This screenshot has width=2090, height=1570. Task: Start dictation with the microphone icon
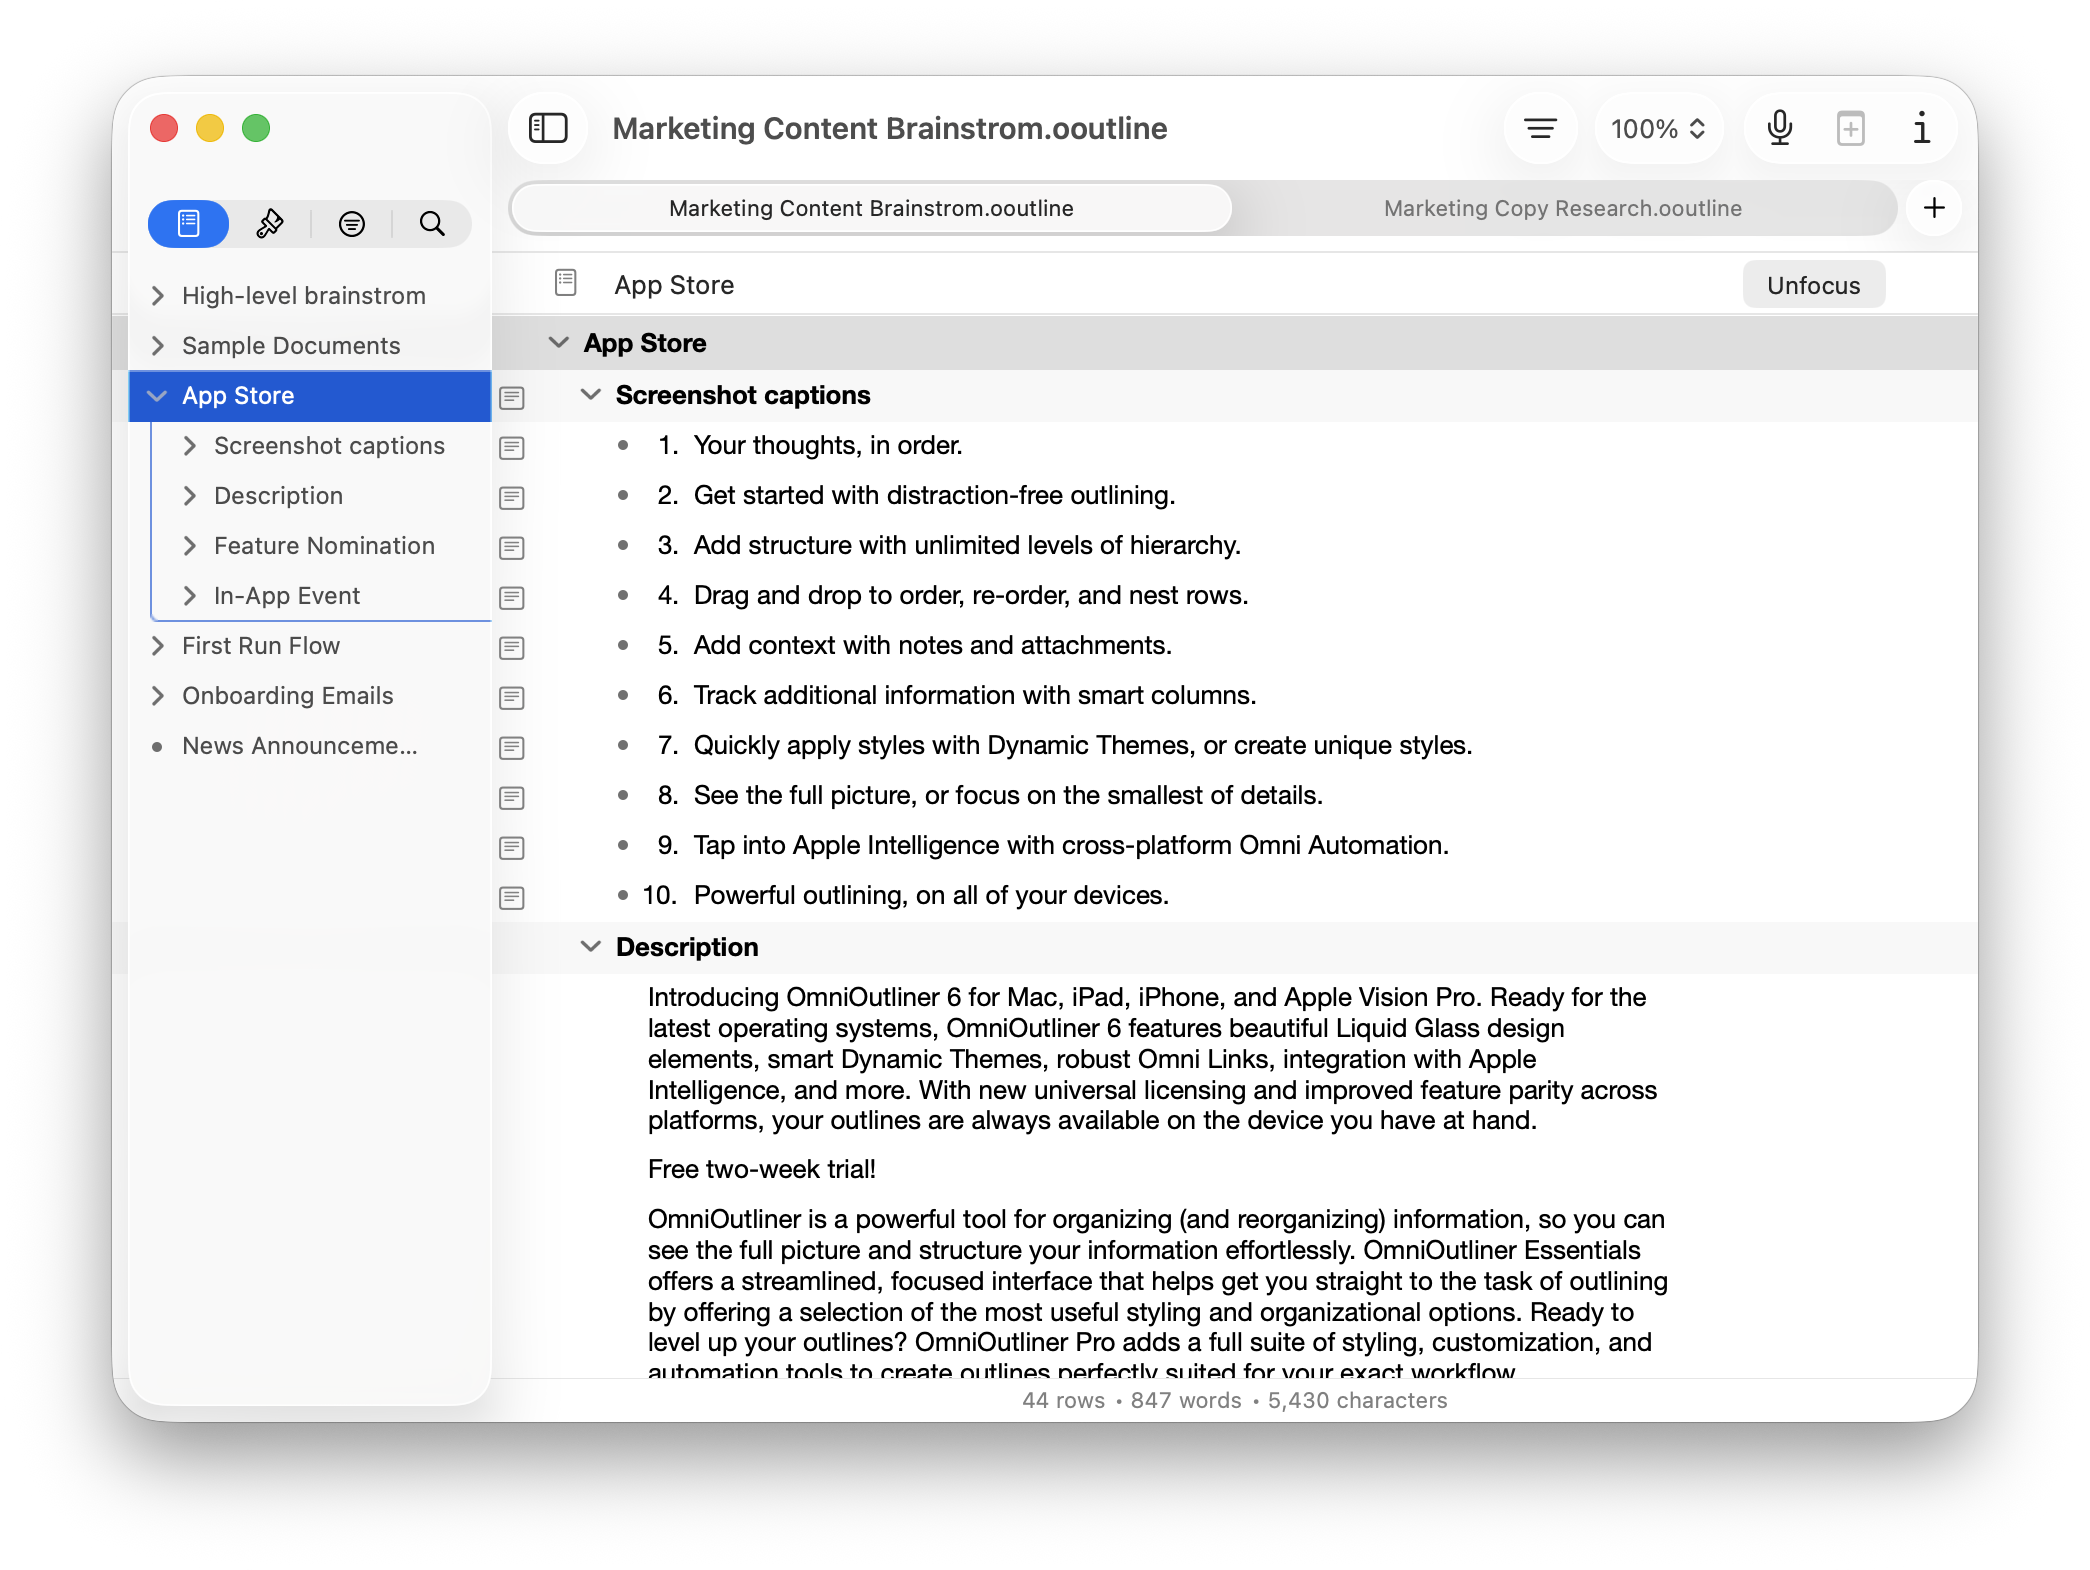1779,128
